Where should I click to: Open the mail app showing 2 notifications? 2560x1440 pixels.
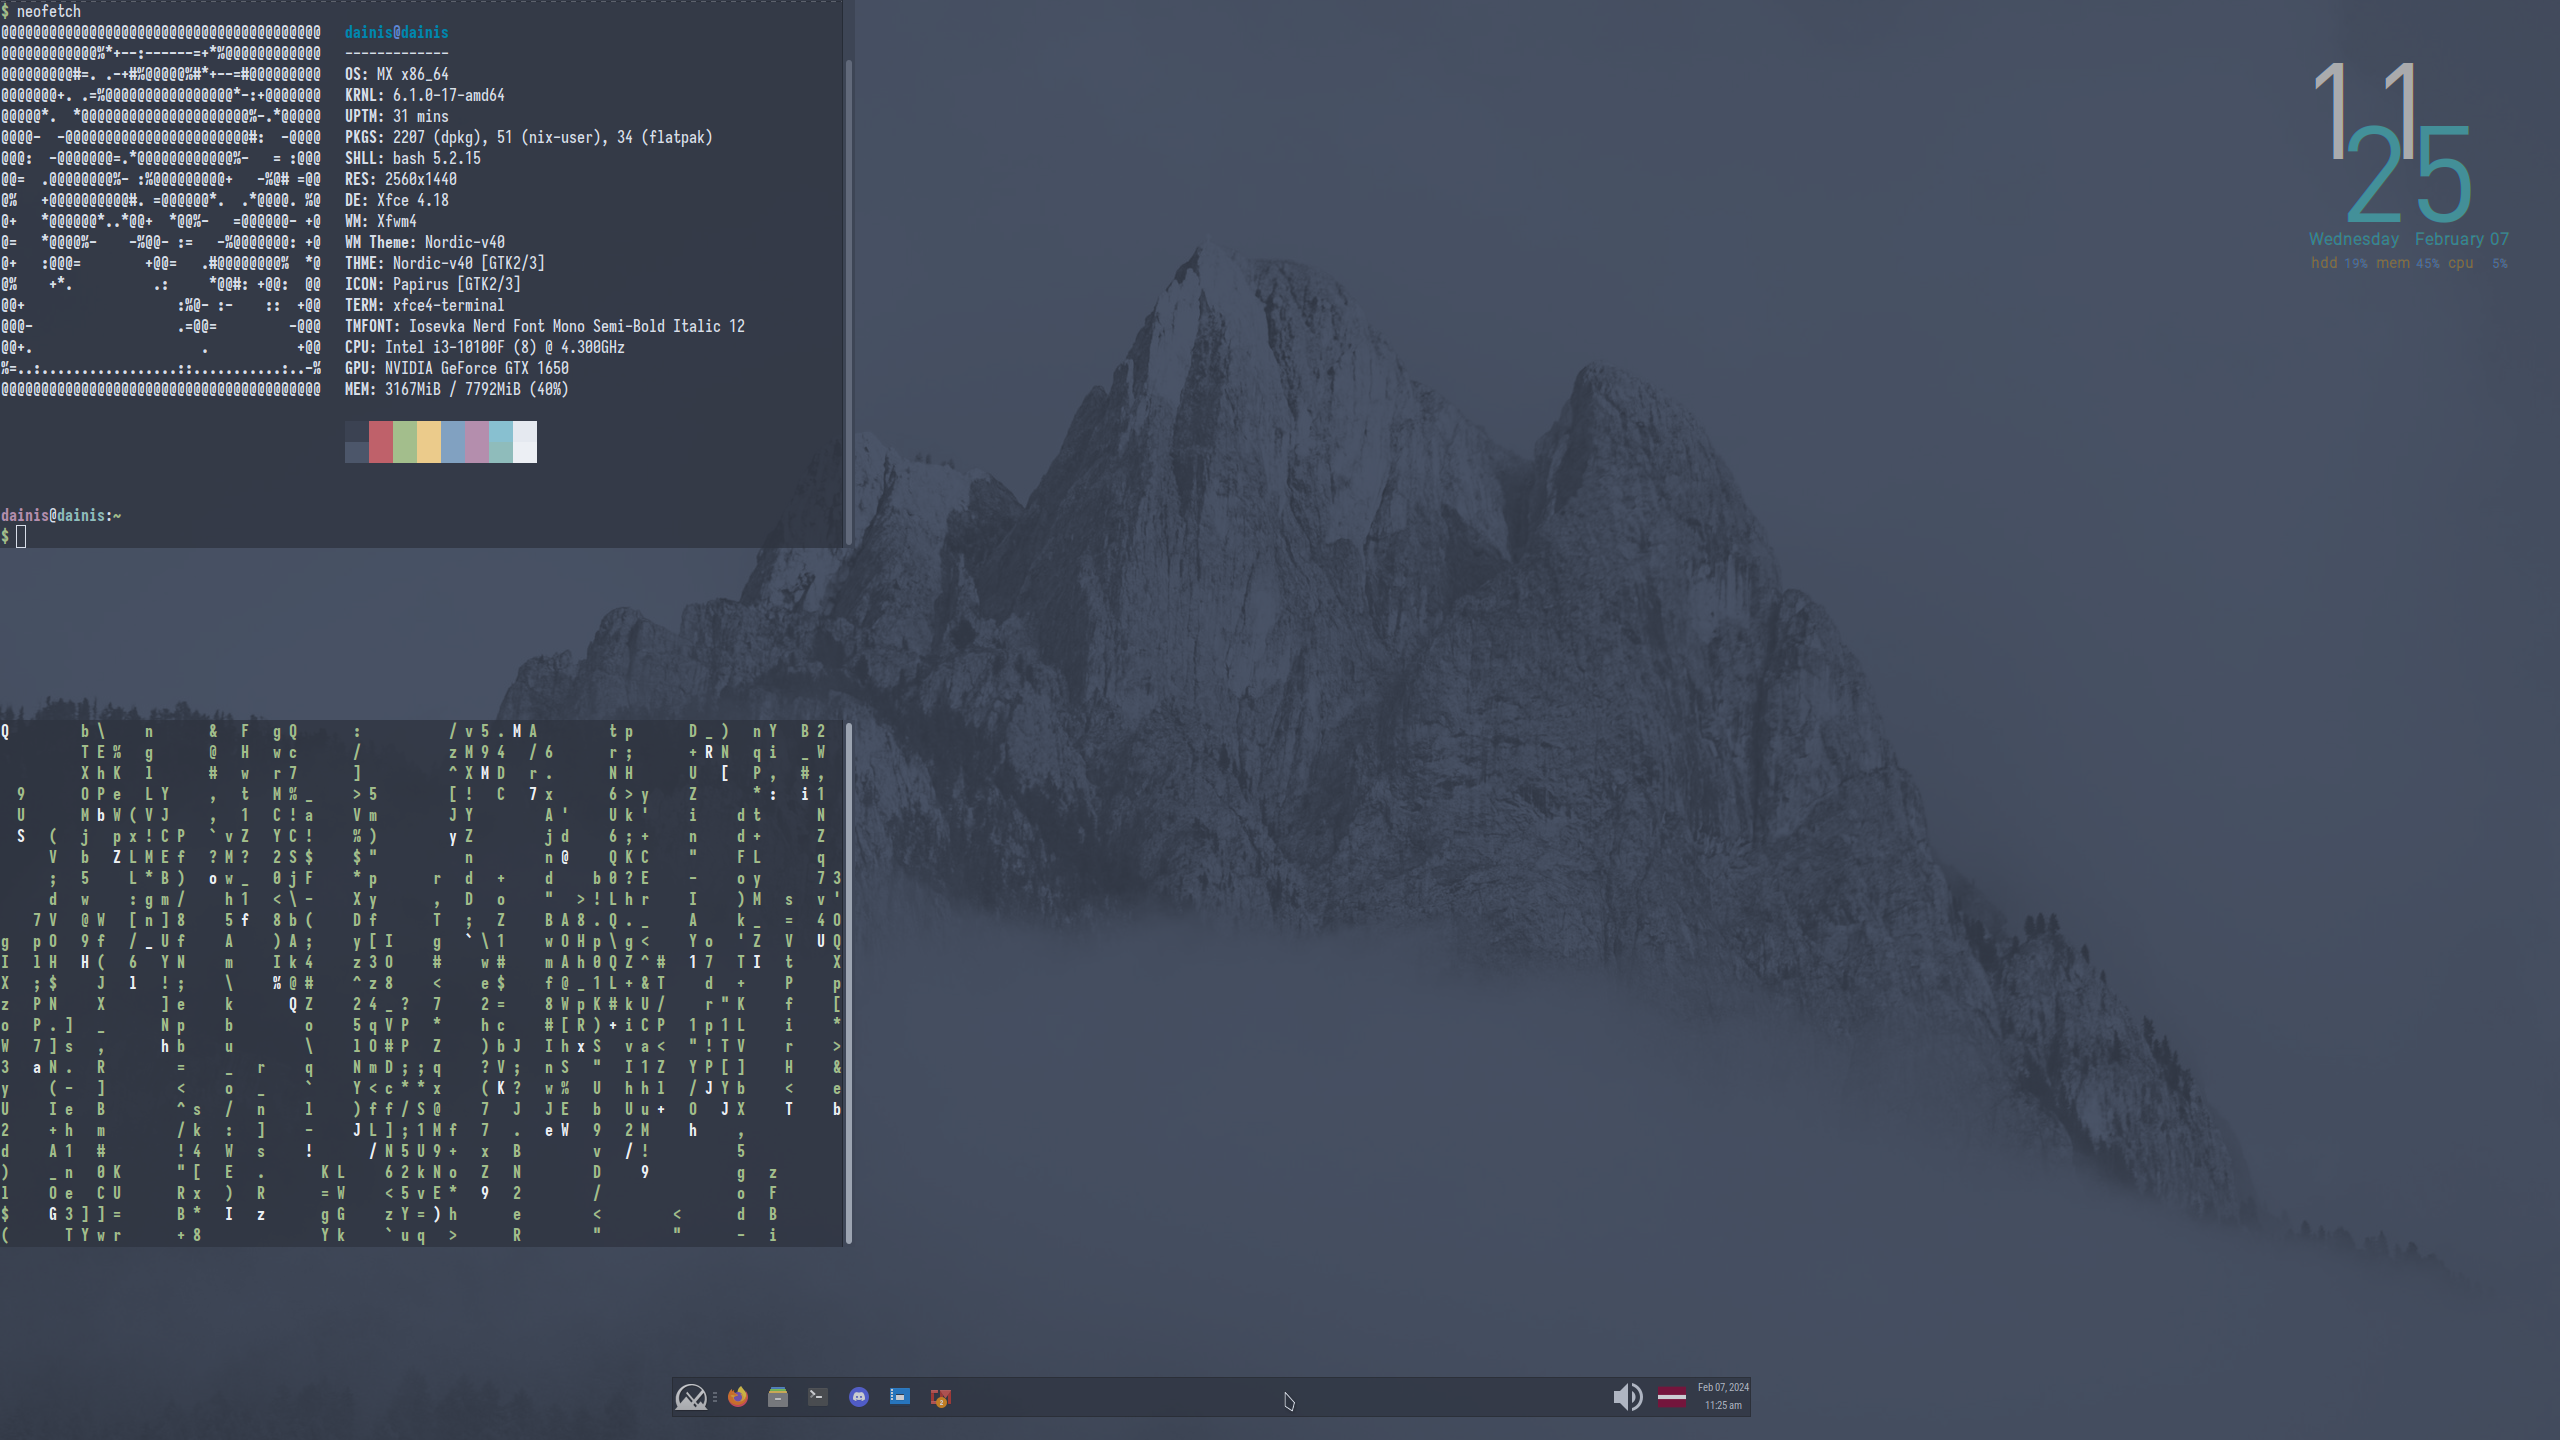tap(942, 1397)
